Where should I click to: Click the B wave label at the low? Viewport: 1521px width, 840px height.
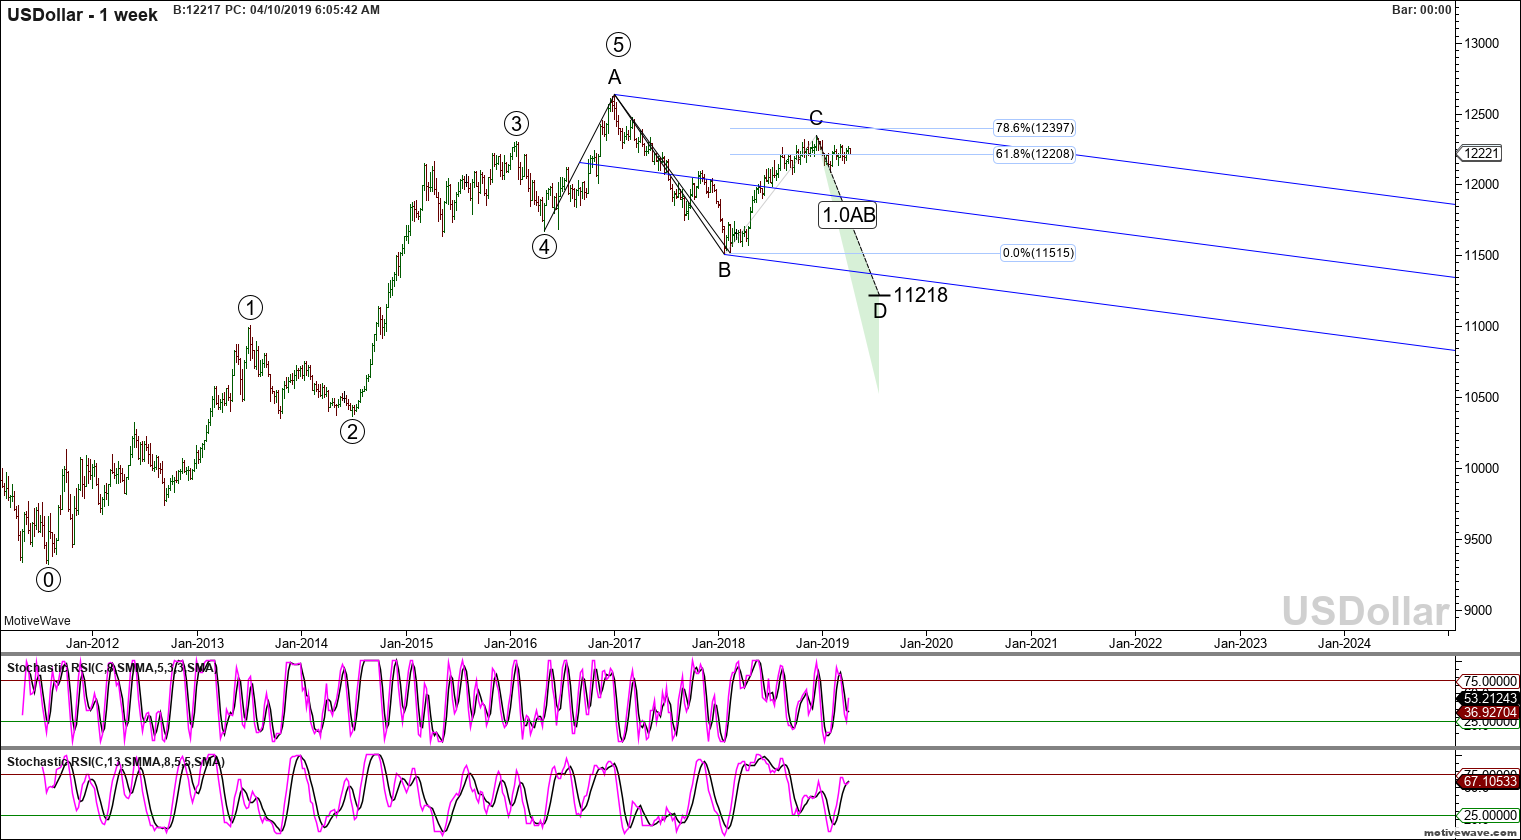point(724,269)
